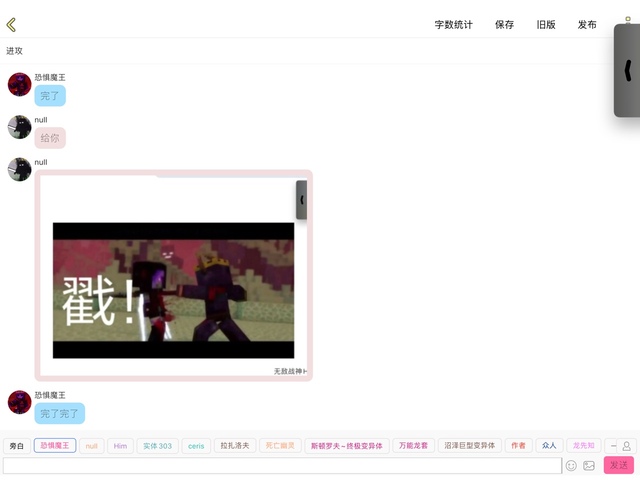This screenshot has width=640, height=480.
Task: Expand more characters with the dash button
Action: pyautogui.click(x=613, y=446)
